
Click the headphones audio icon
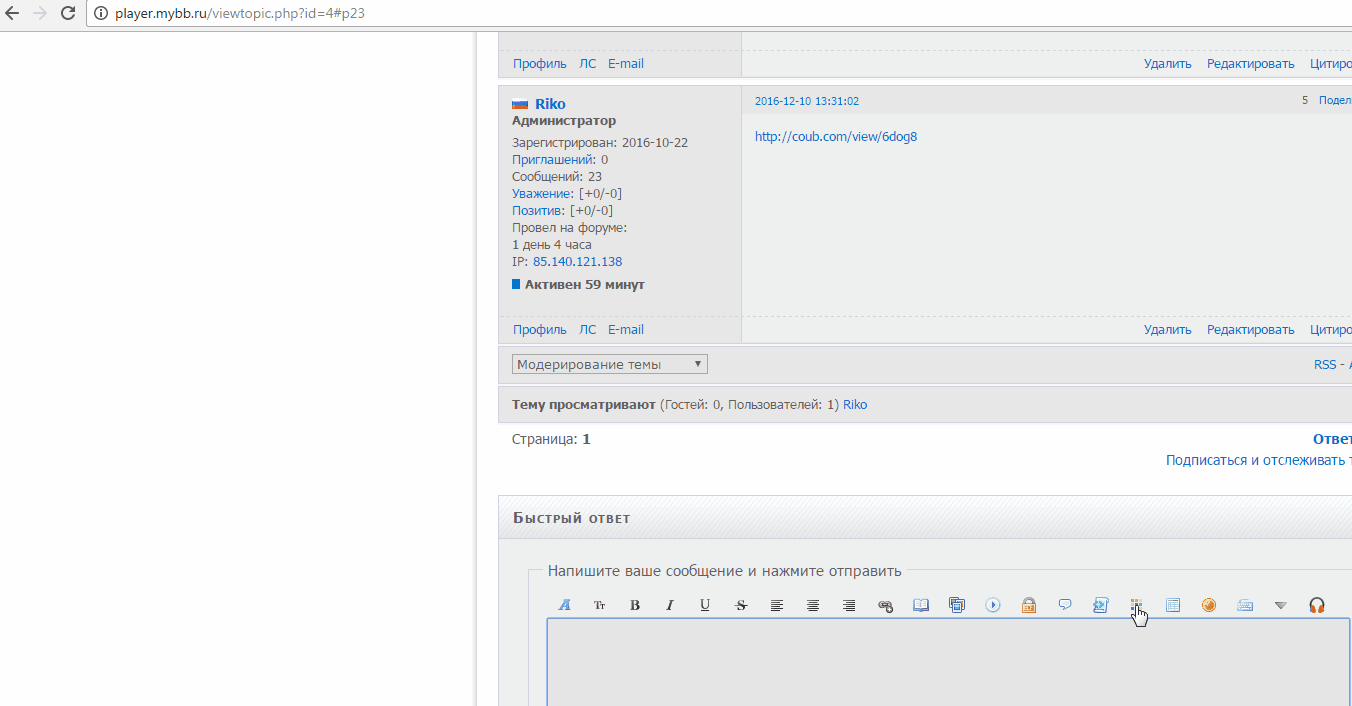(1317, 605)
